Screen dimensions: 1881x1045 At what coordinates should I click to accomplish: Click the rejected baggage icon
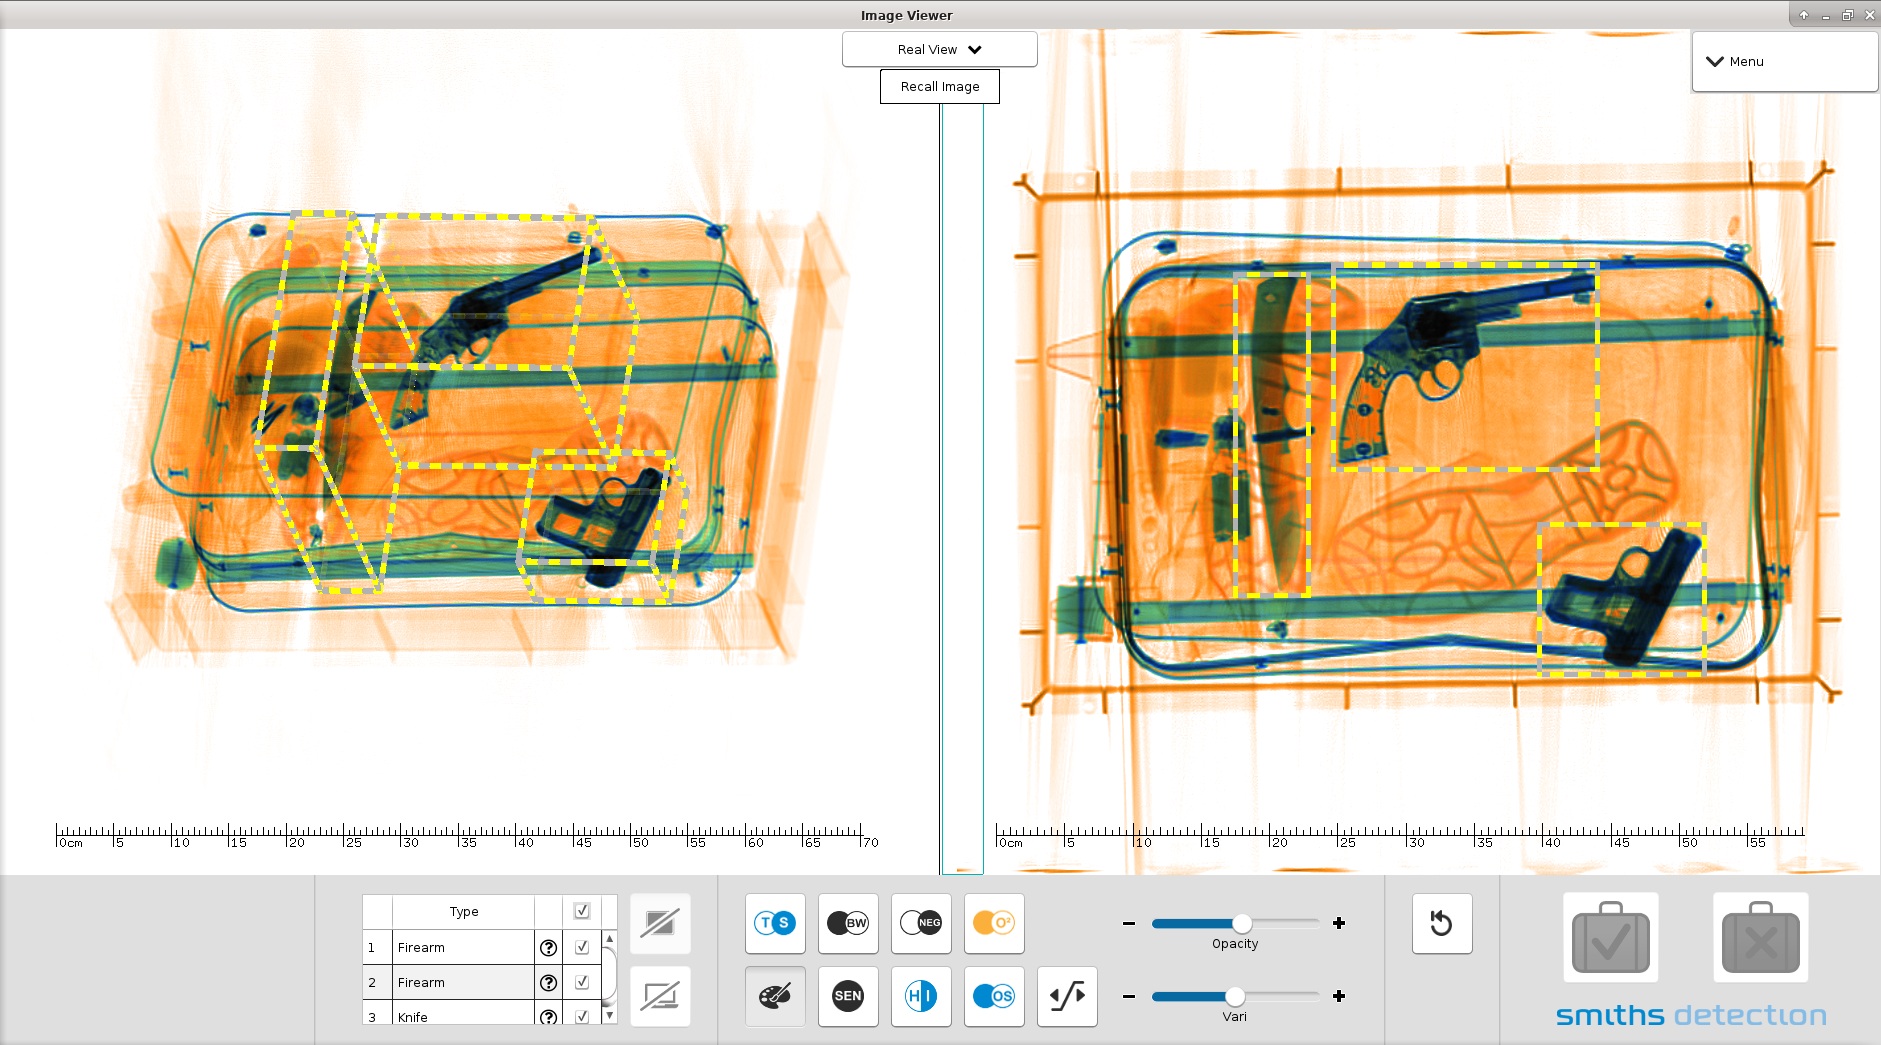[1760, 937]
